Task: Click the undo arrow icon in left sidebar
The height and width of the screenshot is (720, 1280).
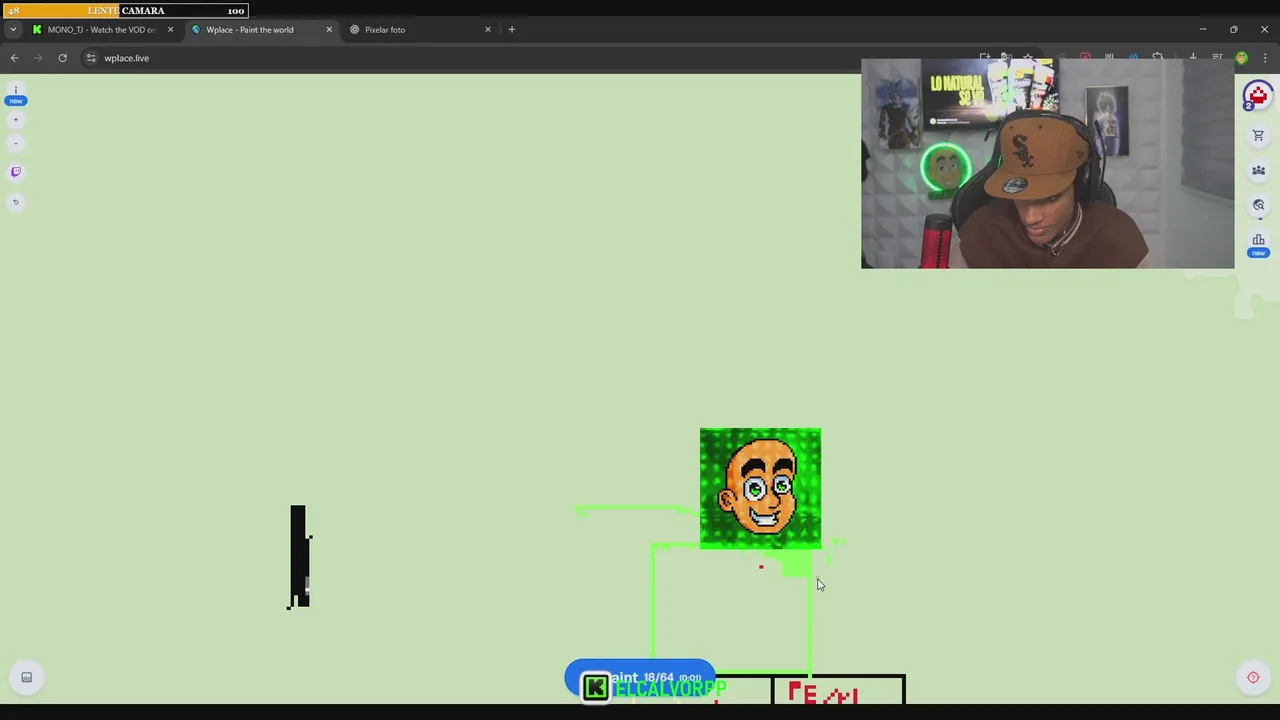Action: tap(15, 202)
